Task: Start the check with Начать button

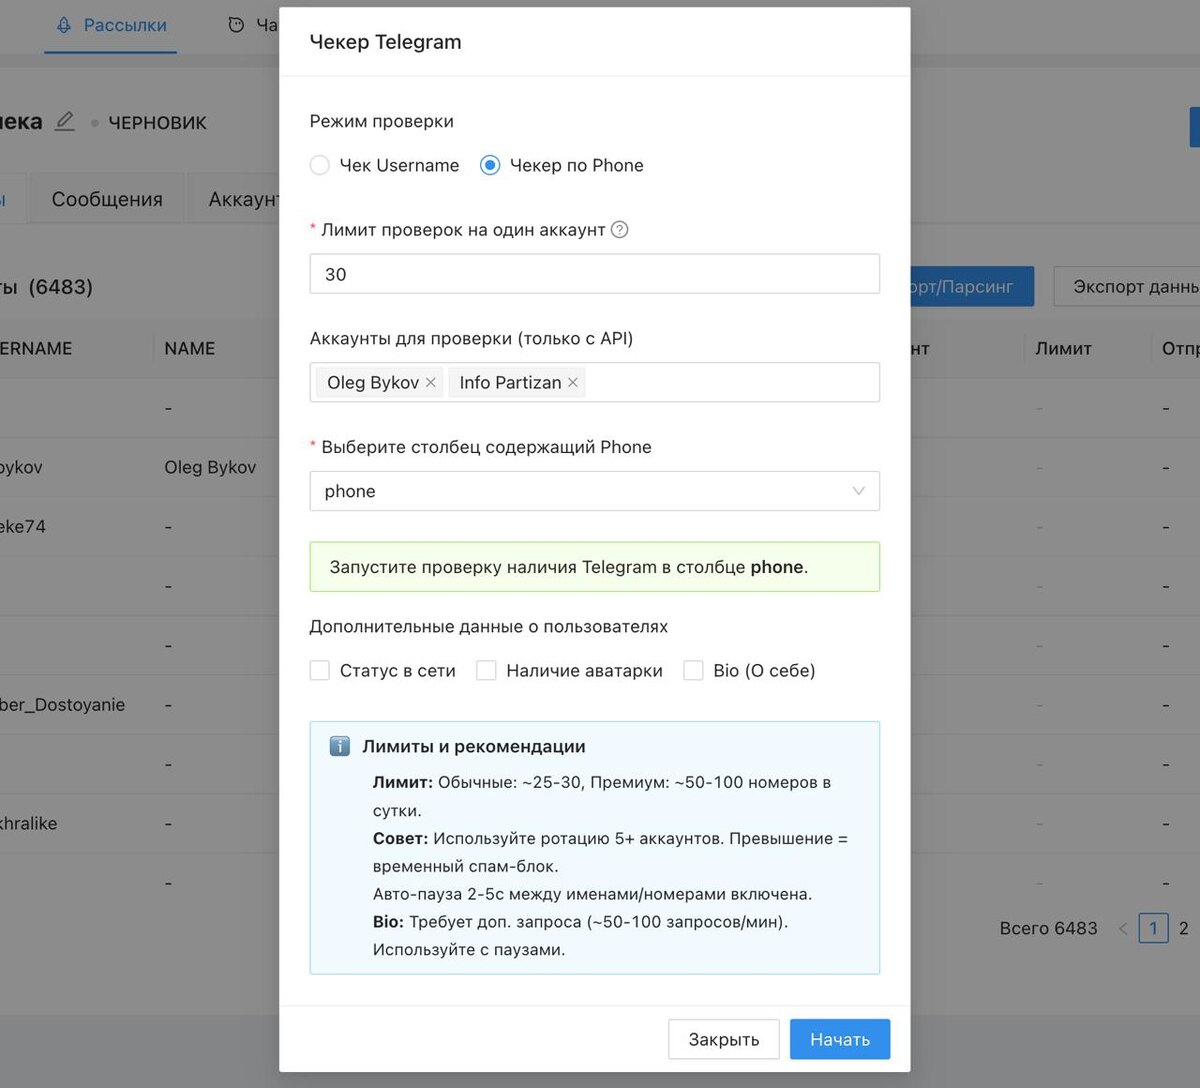Action: coord(840,1039)
